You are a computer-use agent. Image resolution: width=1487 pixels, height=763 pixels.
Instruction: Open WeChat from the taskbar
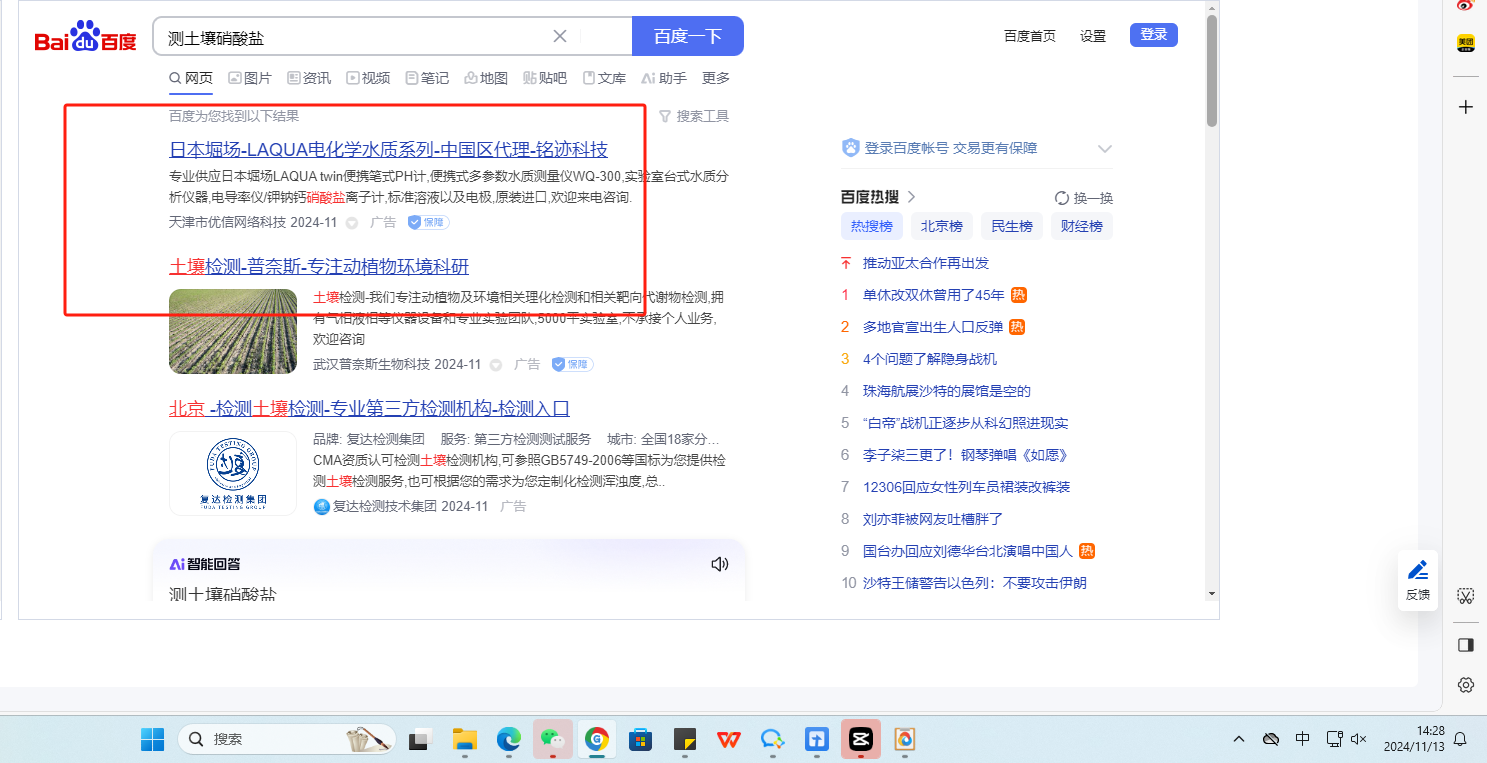(552, 739)
